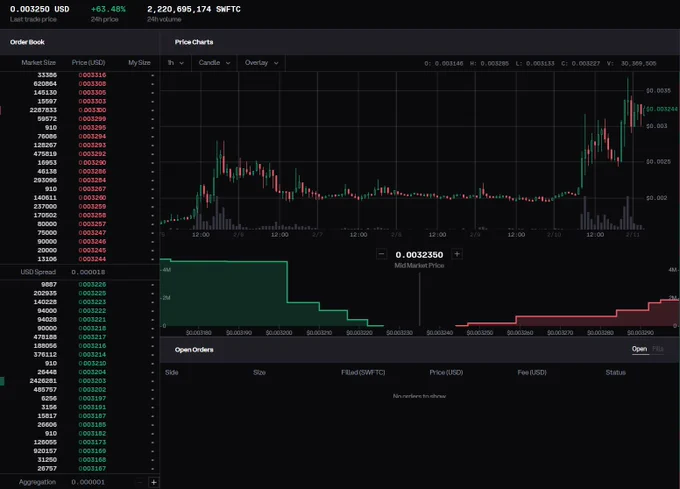Click the last trade price 0.003250 USD
This screenshot has height=489, width=680.
coord(39,9)
